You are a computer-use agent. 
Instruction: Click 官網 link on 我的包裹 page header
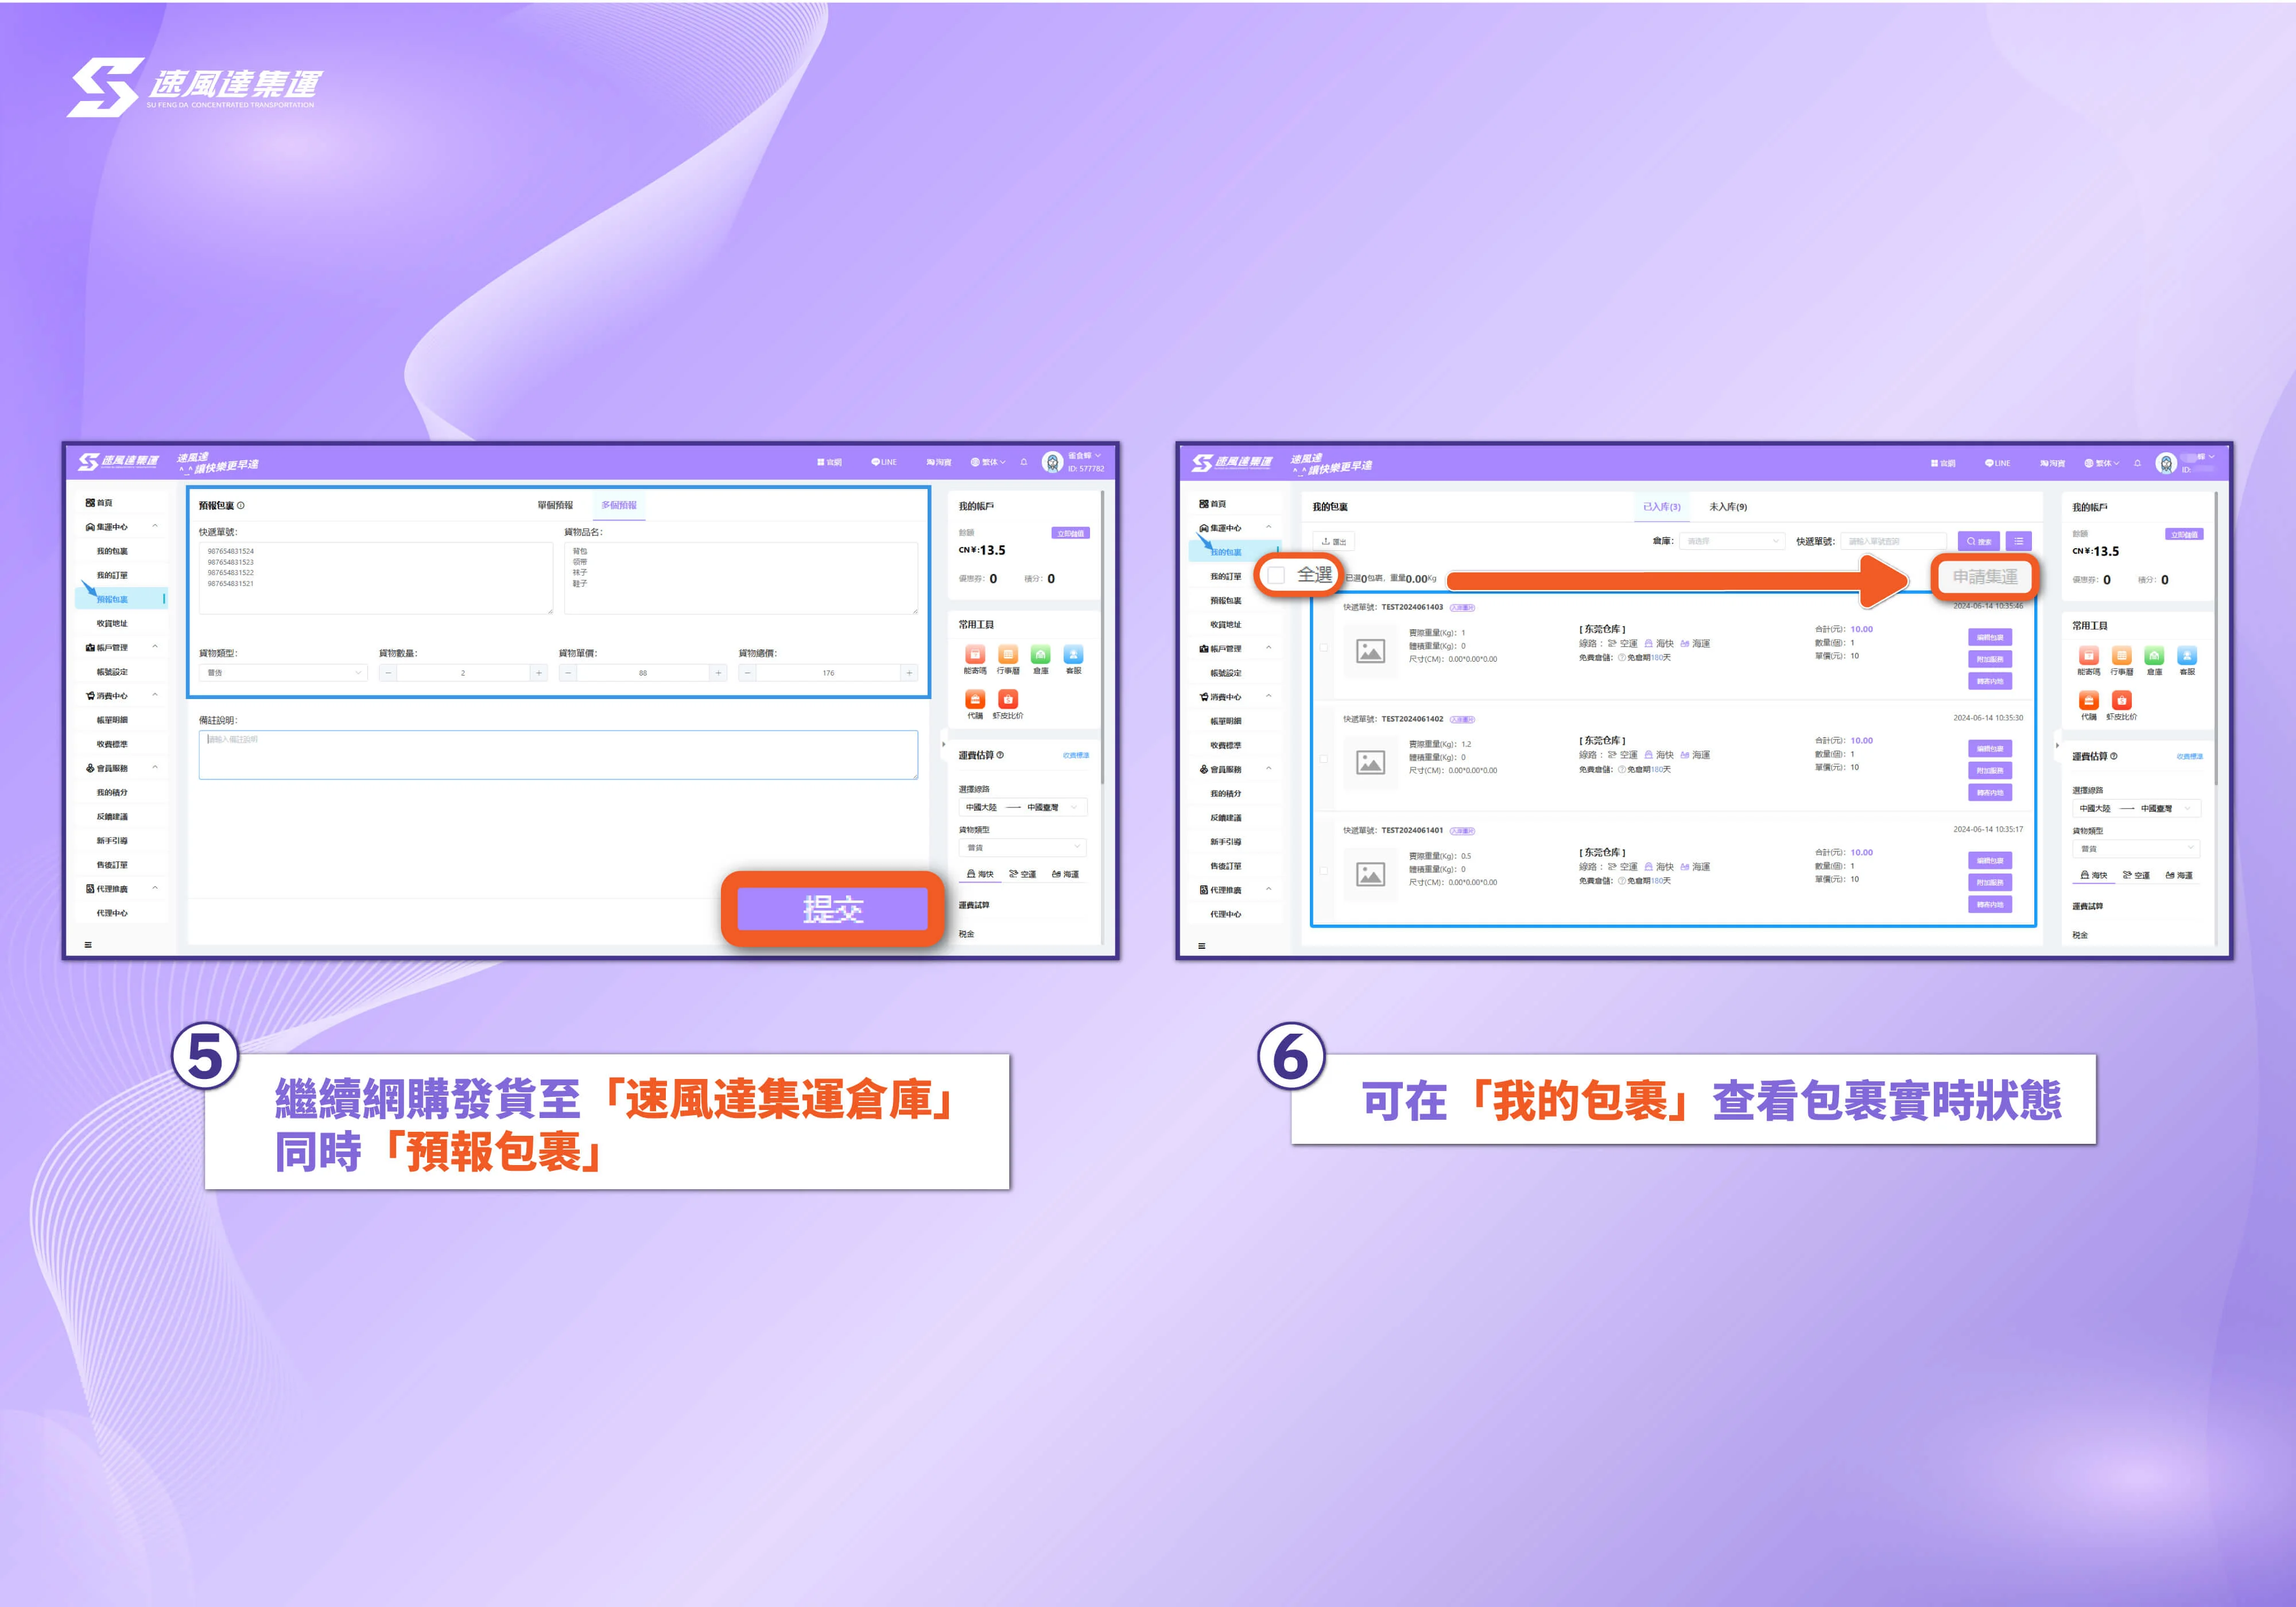click(x=1943, y=463)
